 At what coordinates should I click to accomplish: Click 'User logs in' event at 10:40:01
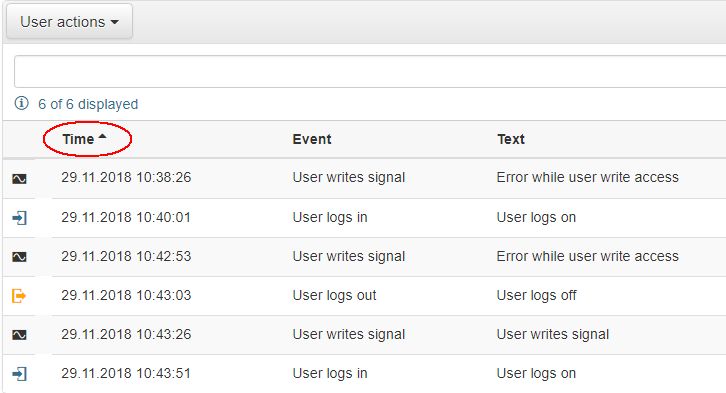(330, 217)
